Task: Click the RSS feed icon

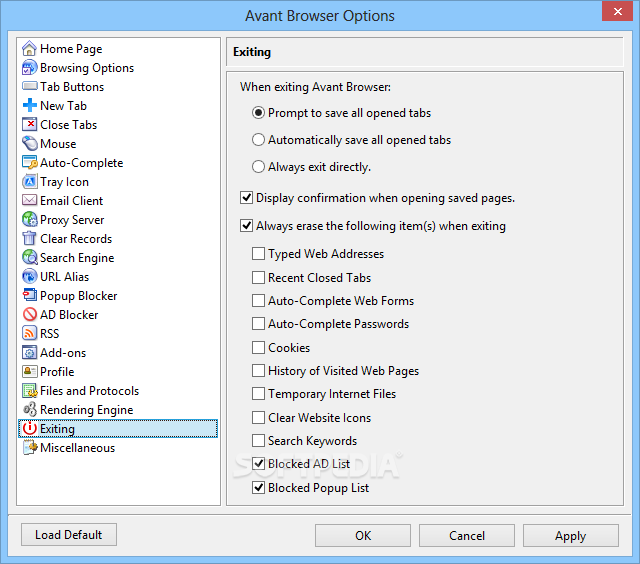Action: 29,333
